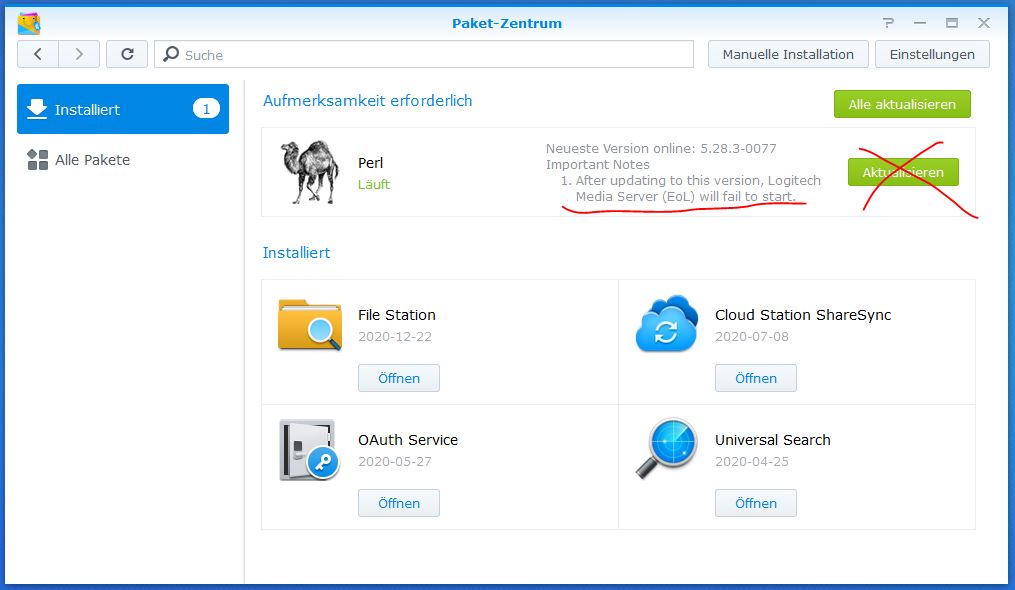Open the Universal Search radar icon
This screenshot has height=590, width=1015.
667,448
